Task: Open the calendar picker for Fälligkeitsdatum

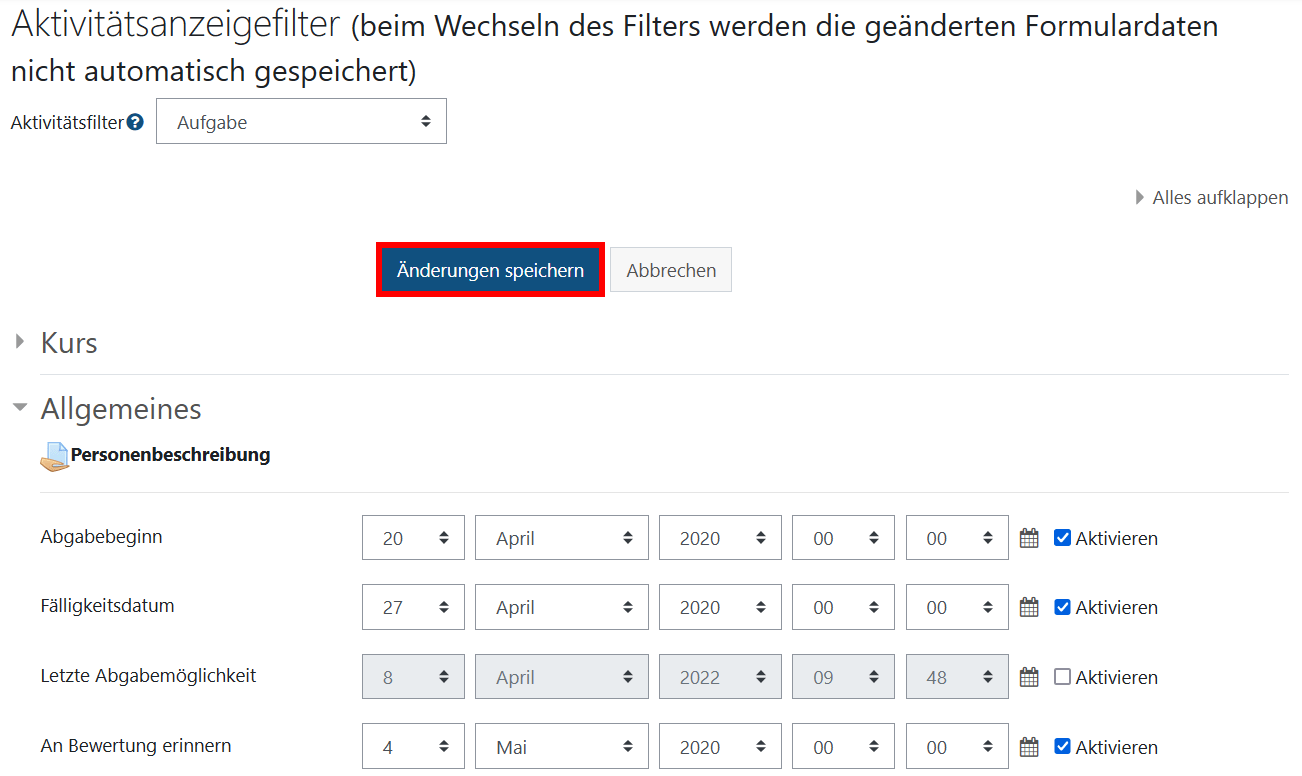Action: [1028, 607]
